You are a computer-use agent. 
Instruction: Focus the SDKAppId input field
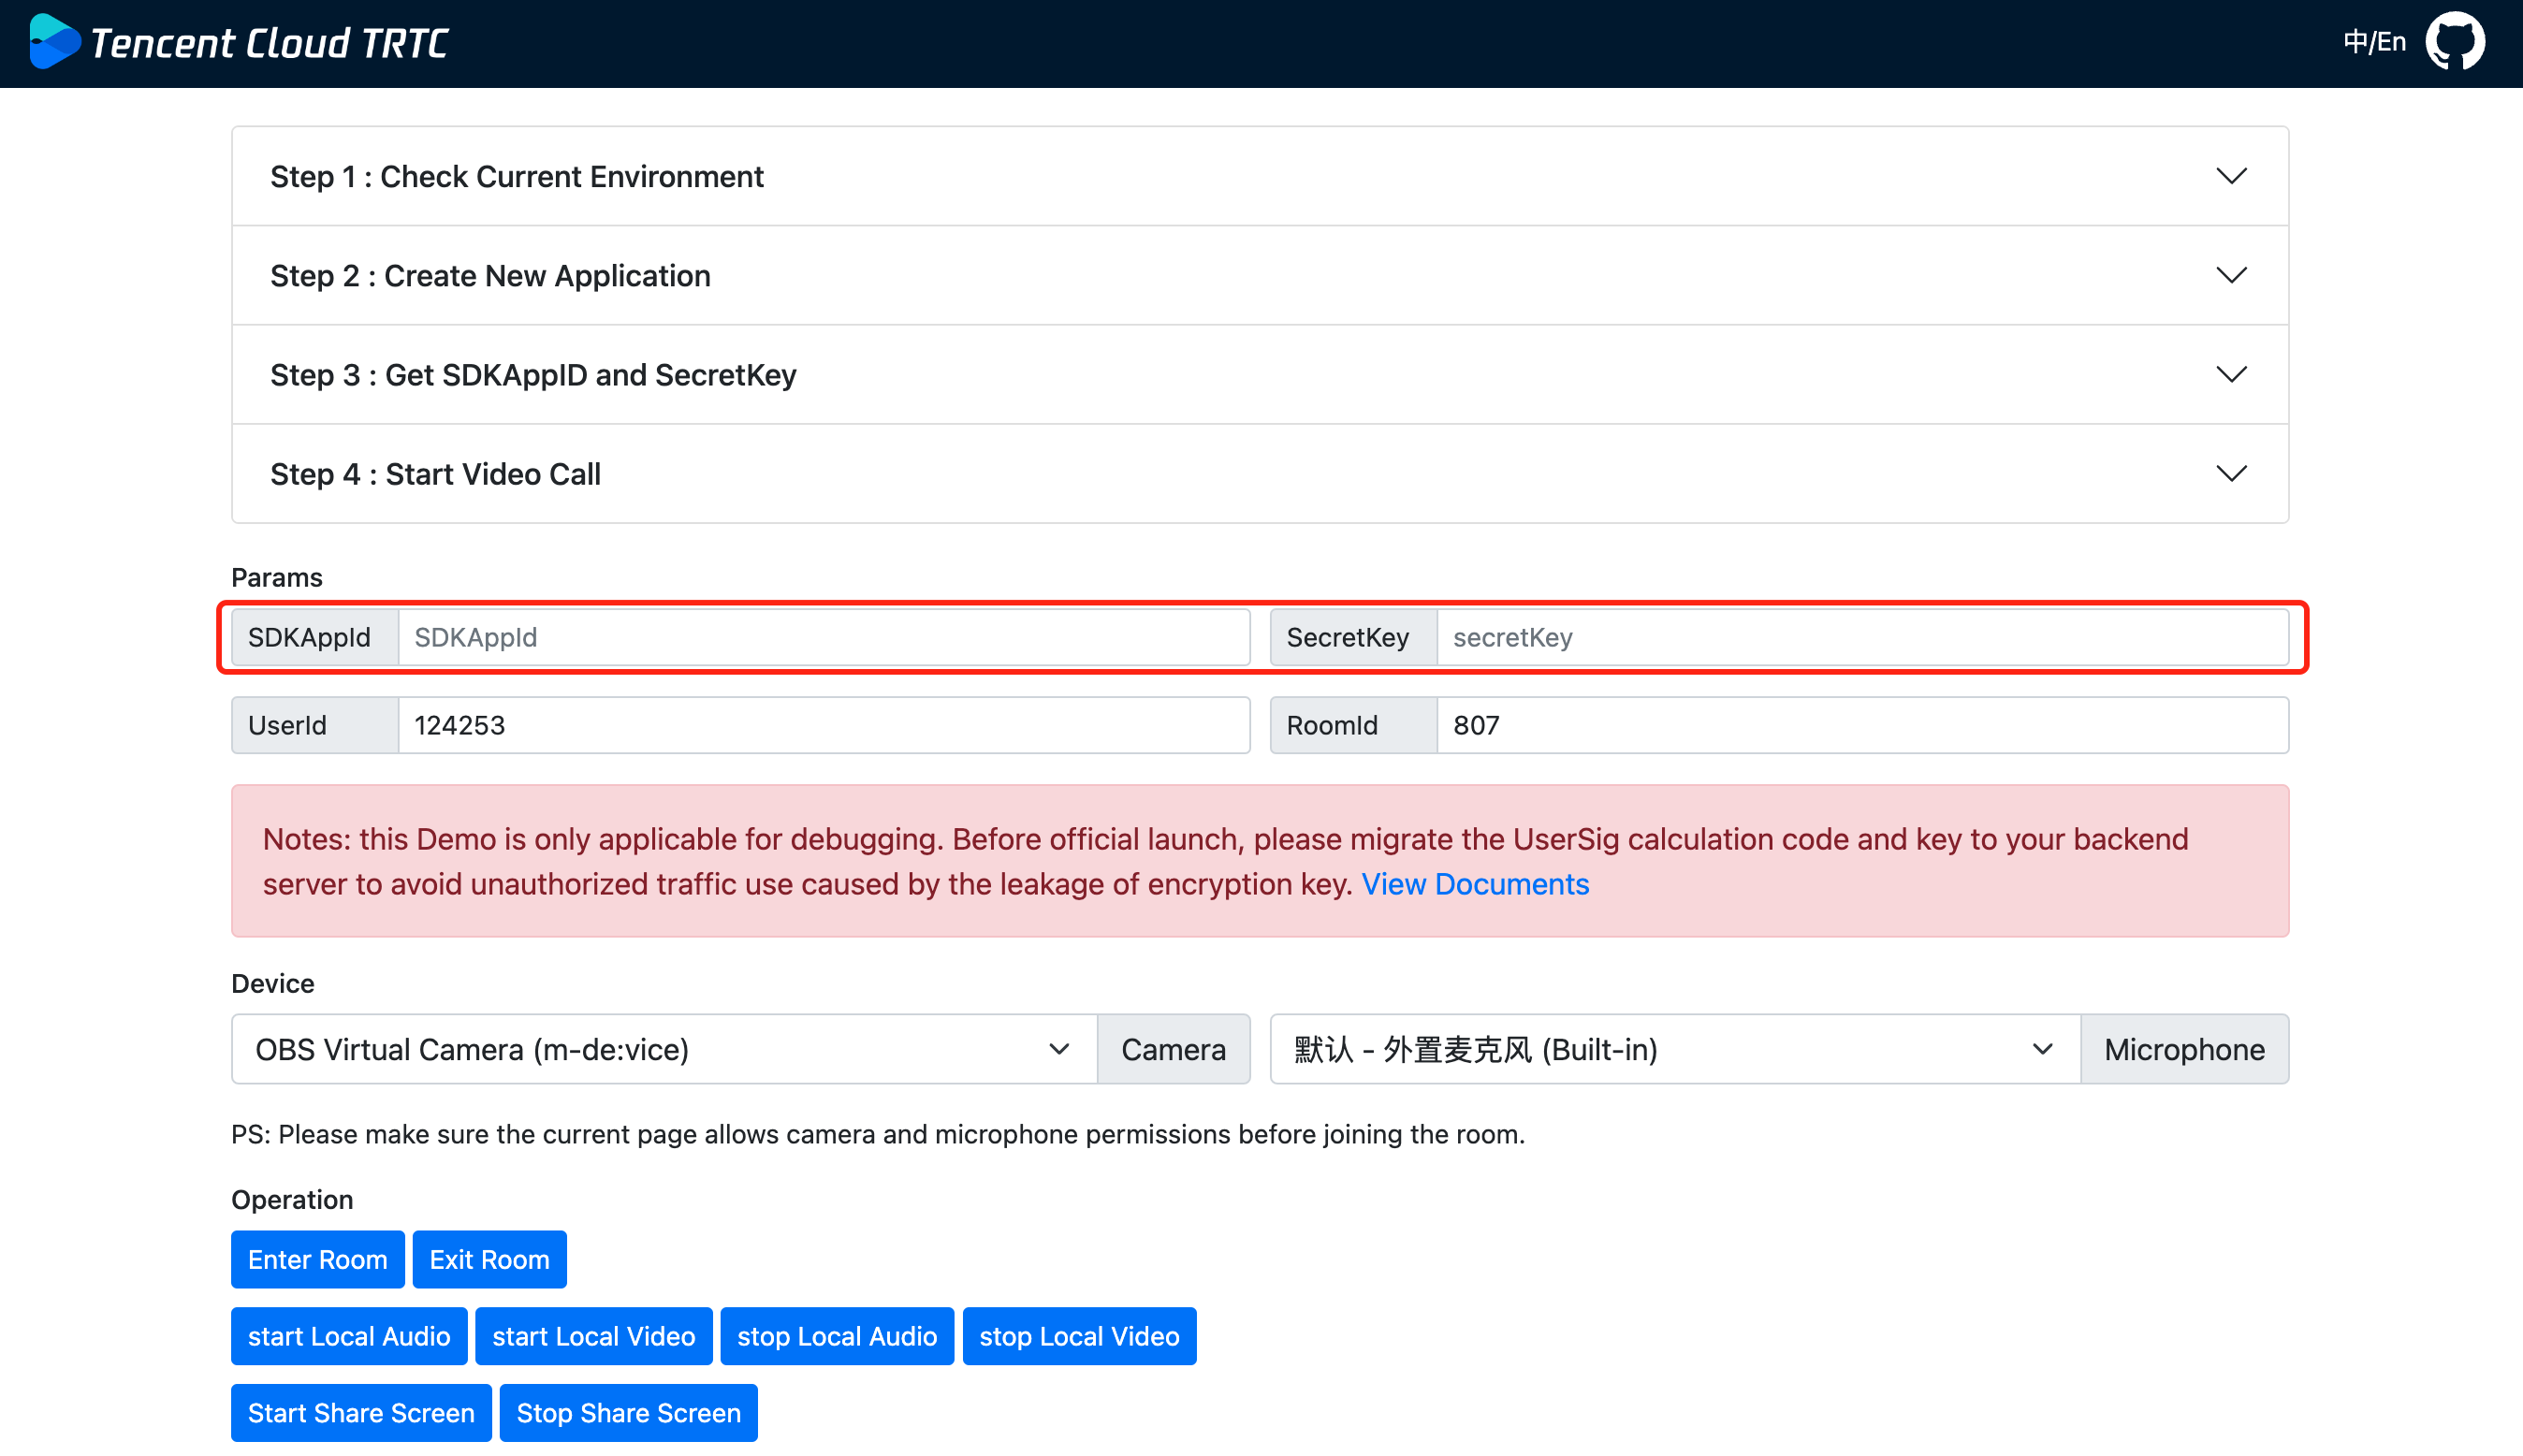pyautogui.click(x=824, y=637)
